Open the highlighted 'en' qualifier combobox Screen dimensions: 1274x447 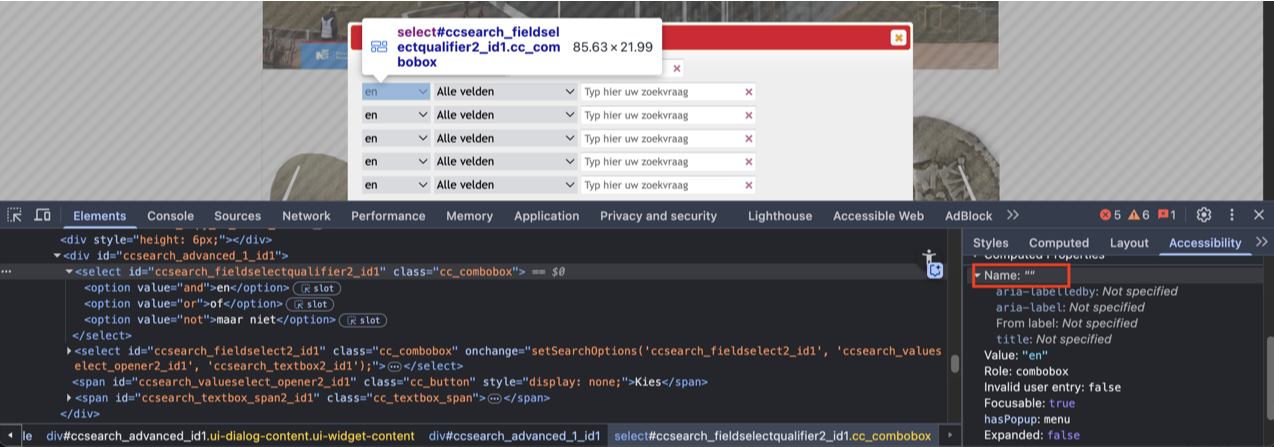[395, 92]
